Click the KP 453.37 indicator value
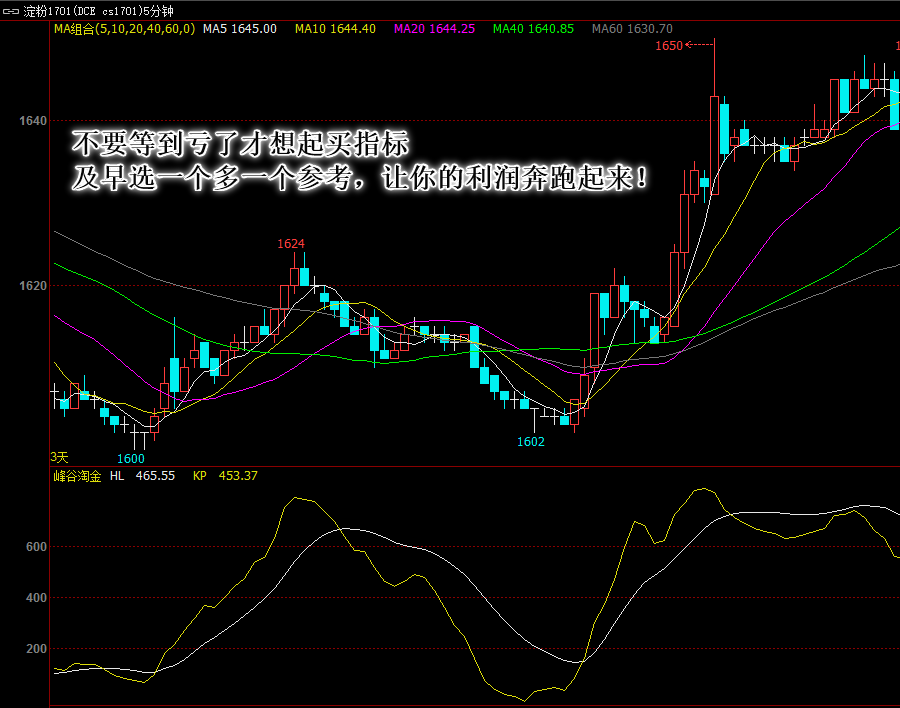The image size is (900, 708). (x=225, y=476)
